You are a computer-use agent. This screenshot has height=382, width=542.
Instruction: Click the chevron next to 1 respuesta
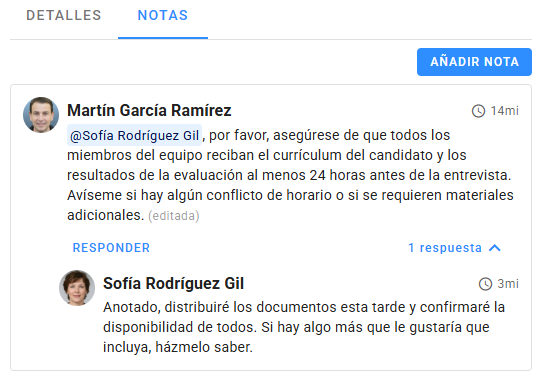coord(495,248)
